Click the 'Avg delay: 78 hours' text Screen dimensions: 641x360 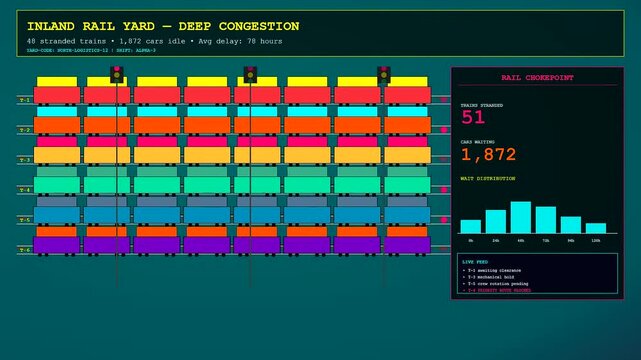tap(240, 41)
